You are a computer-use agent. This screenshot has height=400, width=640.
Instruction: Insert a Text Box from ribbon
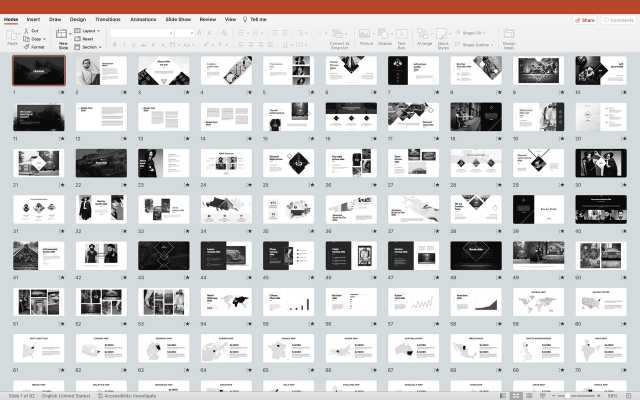[x=402, y=35]
